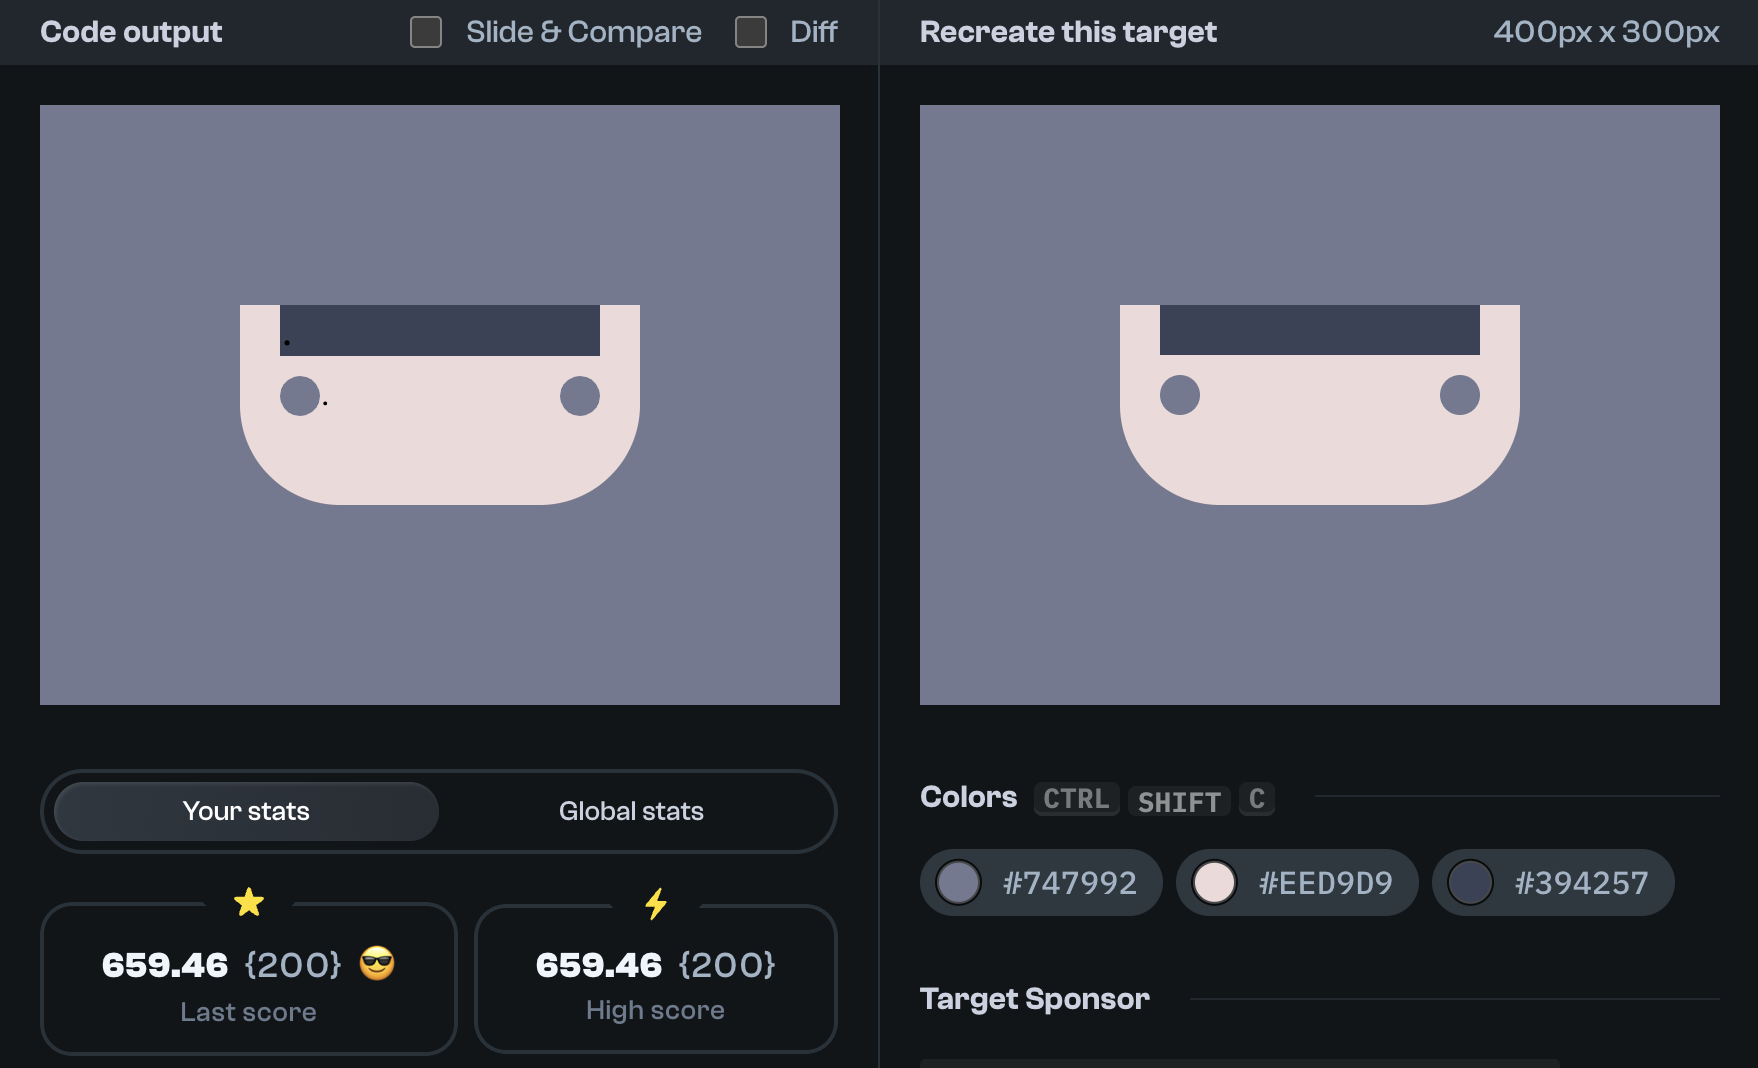Click the yellow star icon above Last score
1758x1068 pixels.
(249, 902)
